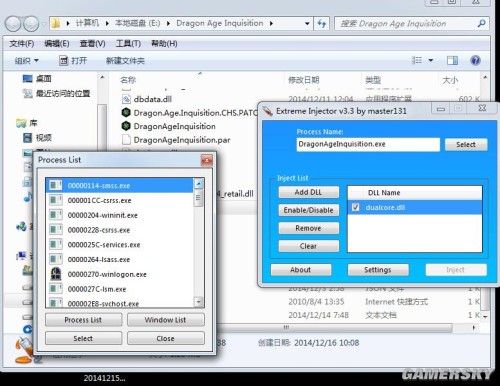
Task: Toggle the preview pane icon in Explorer toolbar
Action: tap(452, 60)
